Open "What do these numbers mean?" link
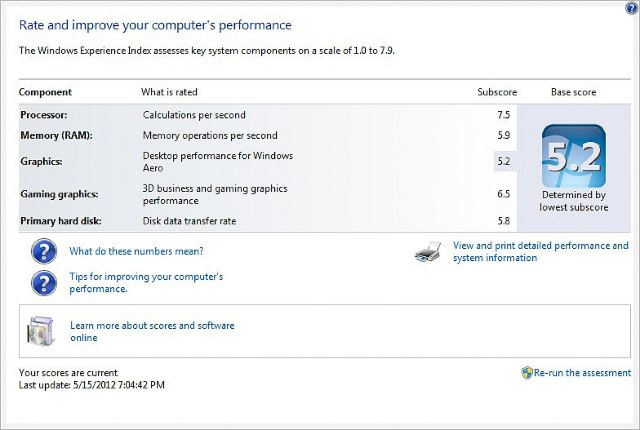640x430 pixels. coord(136,251)
